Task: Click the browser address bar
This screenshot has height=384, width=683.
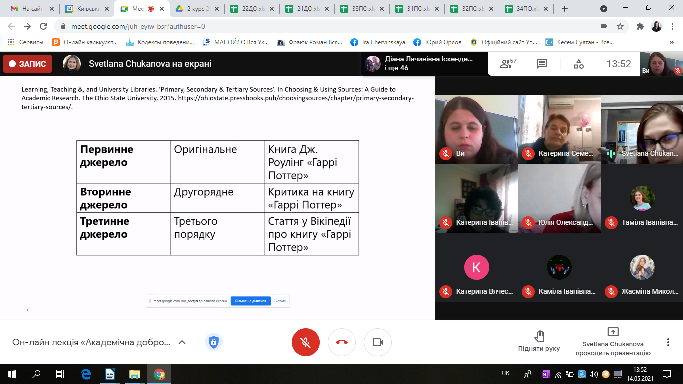Action: point(331,27)
